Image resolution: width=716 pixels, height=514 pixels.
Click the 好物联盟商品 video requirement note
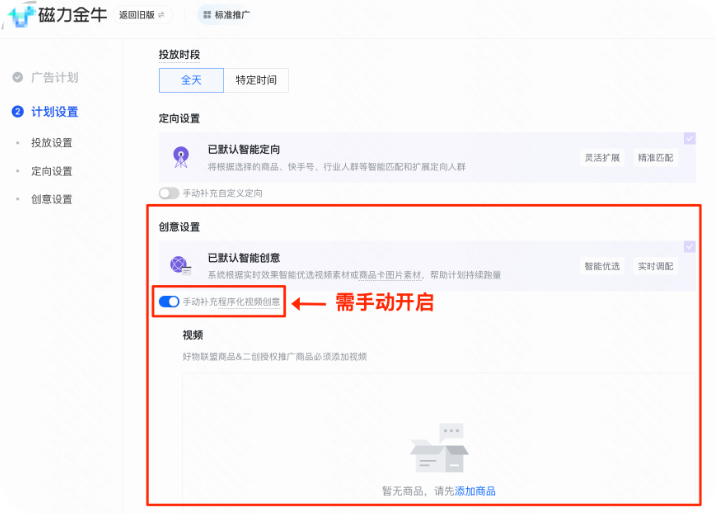coord(274,357)
